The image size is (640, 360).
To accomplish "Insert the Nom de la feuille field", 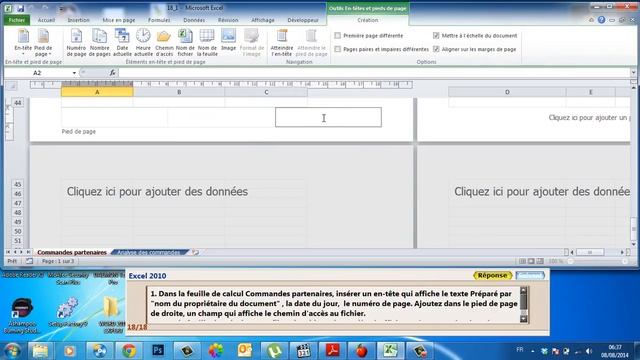I will tap(207, 42).
